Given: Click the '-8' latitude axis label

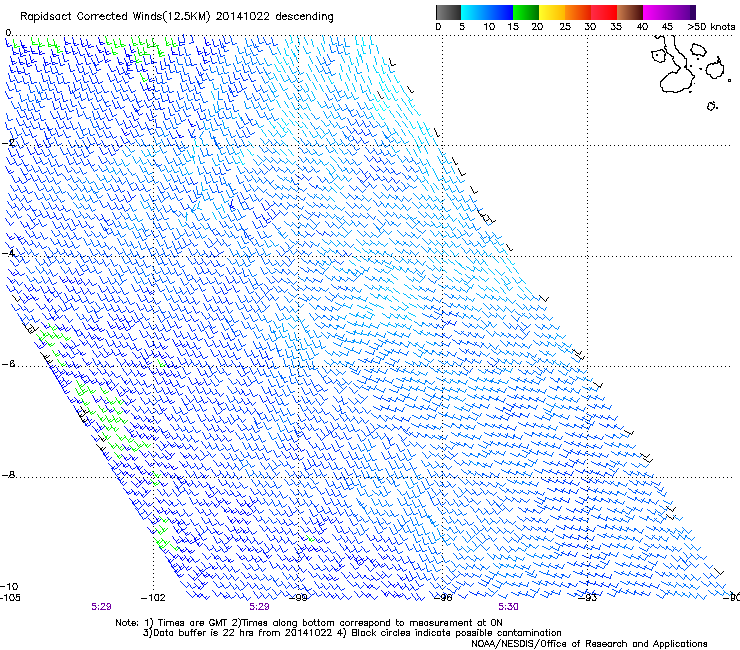Looking at the screenshot, I should click(9, 474).
